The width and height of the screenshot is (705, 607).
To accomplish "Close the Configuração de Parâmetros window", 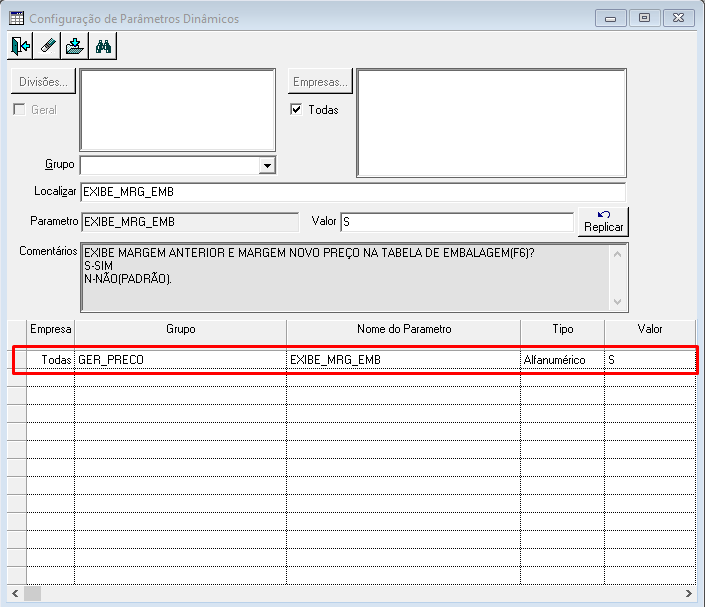I will tap(678, 18).
